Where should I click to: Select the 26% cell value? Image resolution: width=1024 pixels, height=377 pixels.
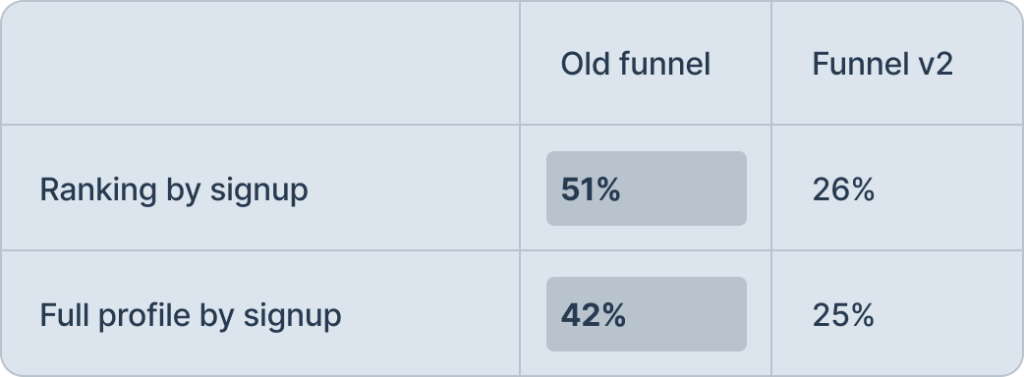click(843, 190)
